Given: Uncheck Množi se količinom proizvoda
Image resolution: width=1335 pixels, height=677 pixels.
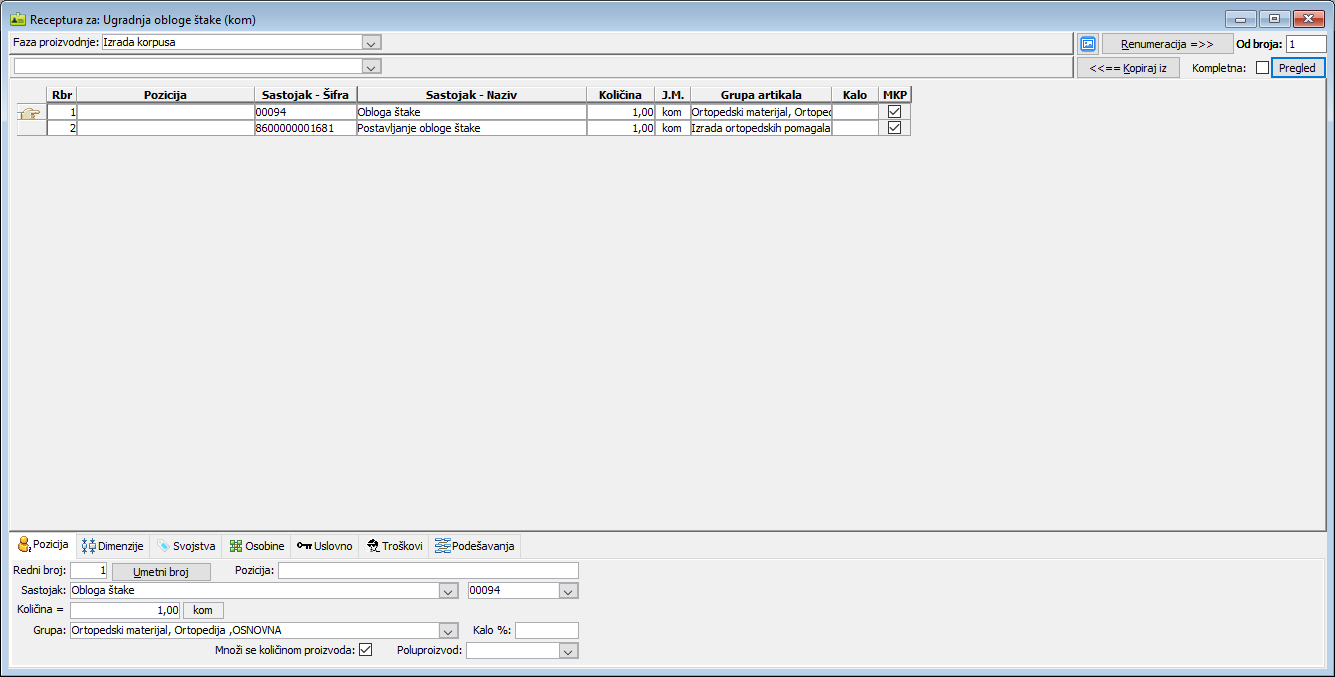Looking at the screenshot, I should click(x=365, y=650).
